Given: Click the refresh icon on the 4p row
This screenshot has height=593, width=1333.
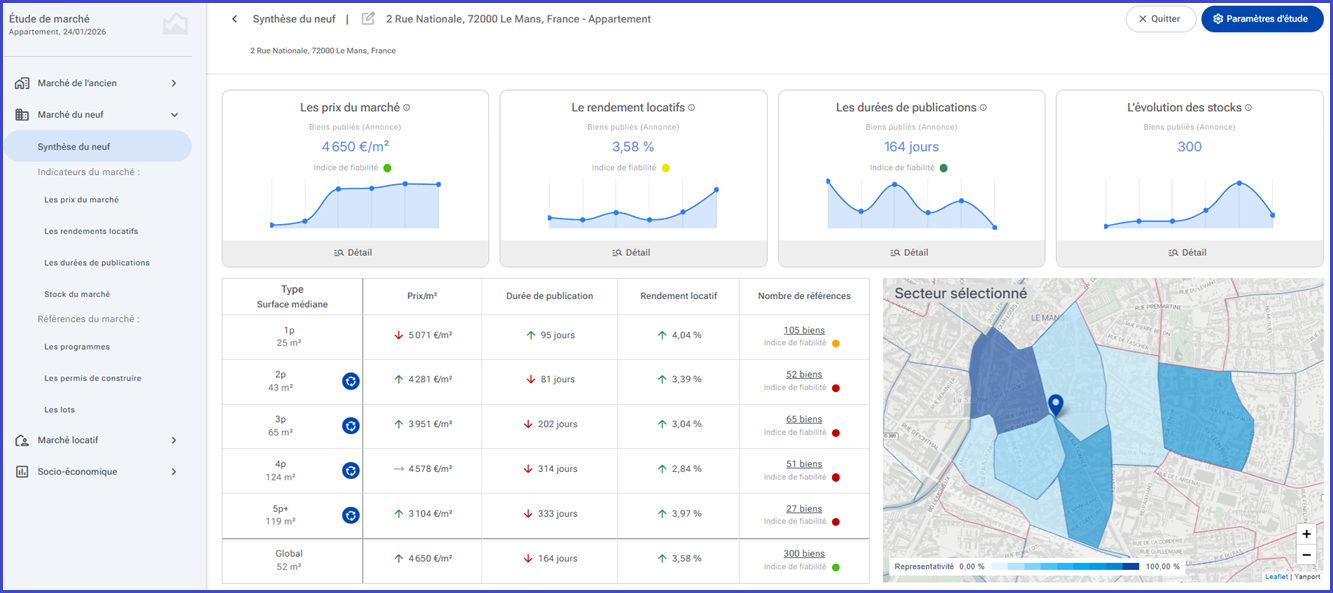Looking at the screenshot, I should (351, 470).
